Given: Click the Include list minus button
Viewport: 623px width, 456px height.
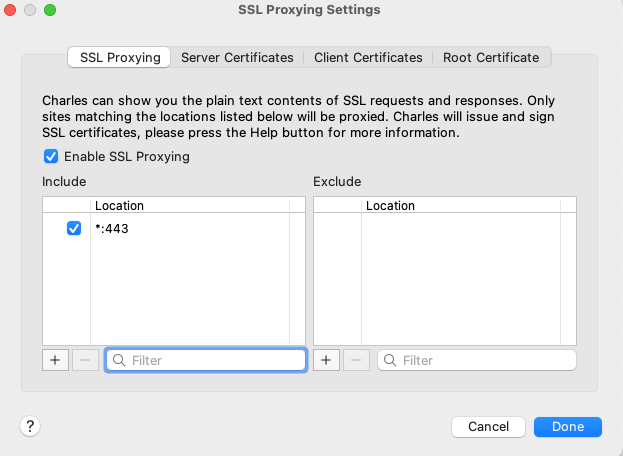Looking at the screenshot, I should click(x=85, y=360).
